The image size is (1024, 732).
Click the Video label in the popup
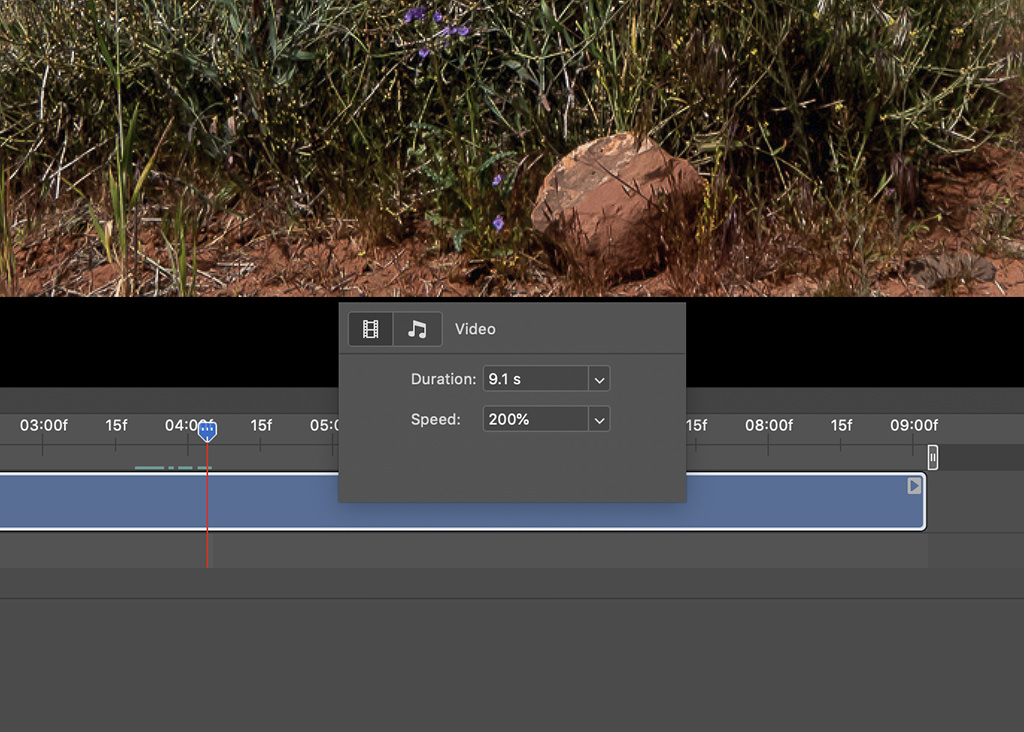(x=475, y=329)
